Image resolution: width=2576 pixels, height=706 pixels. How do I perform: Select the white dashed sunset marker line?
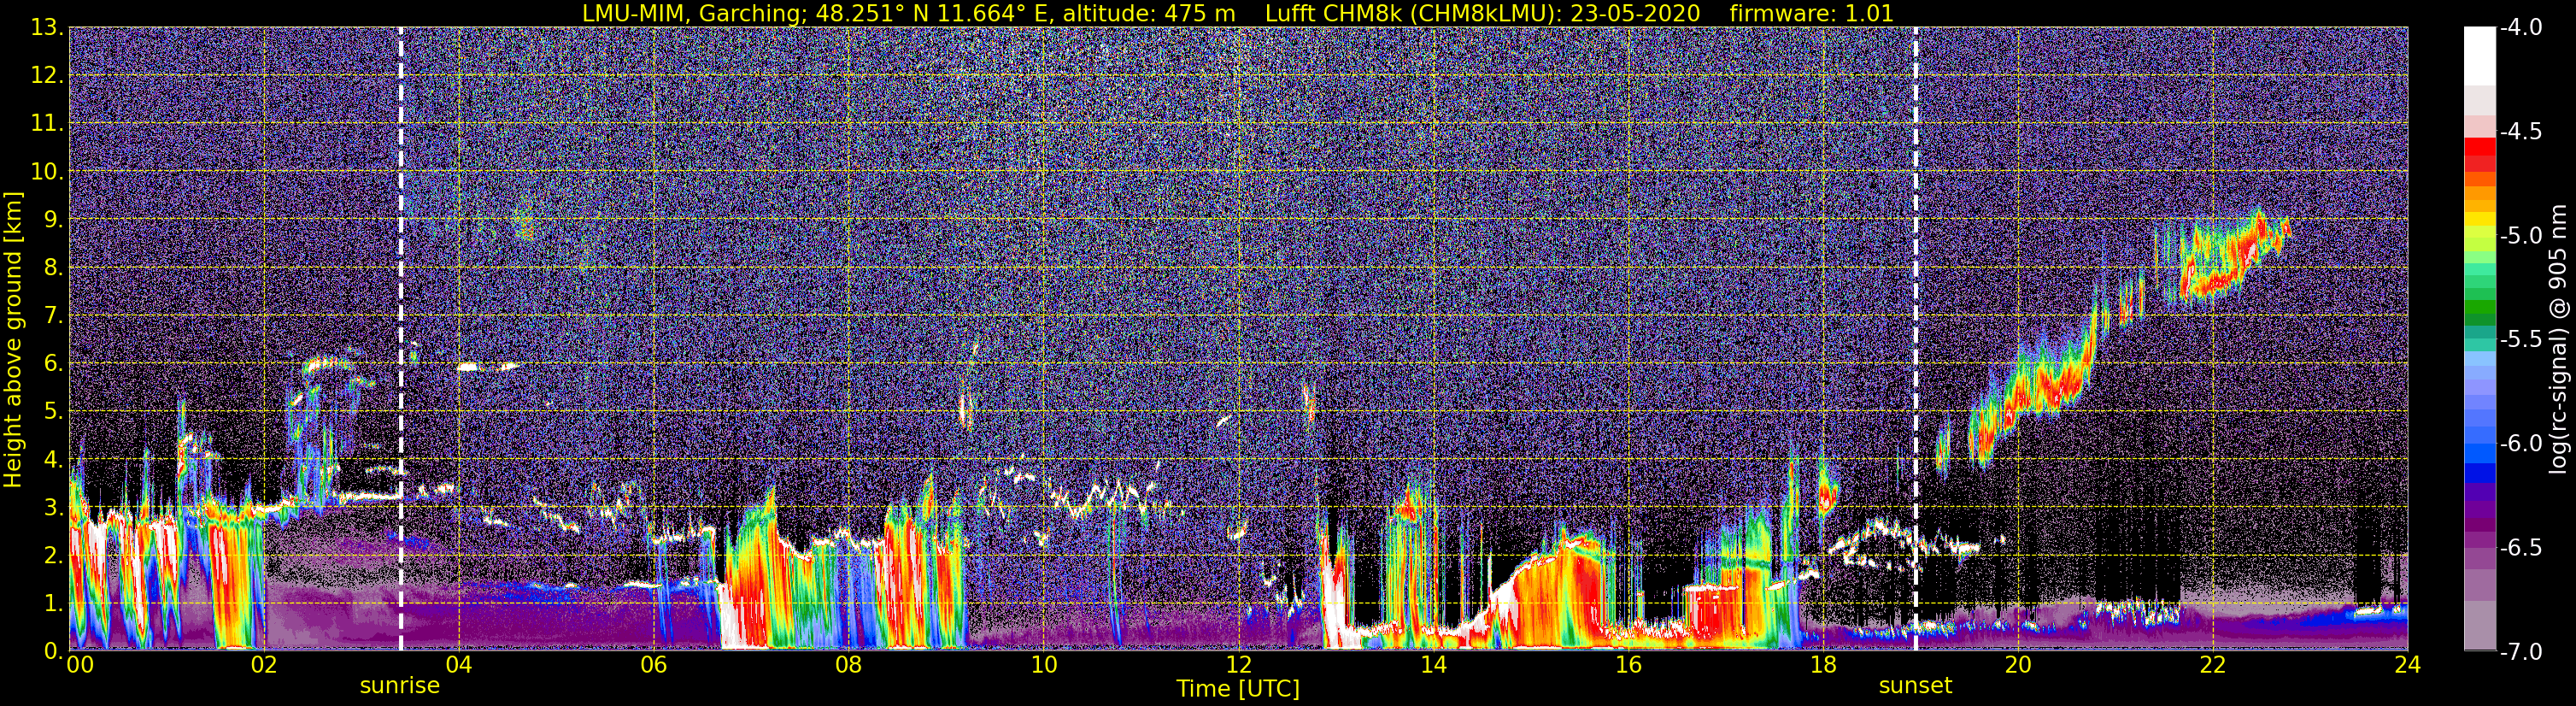pyautogui.click(x=1916, y=339)
